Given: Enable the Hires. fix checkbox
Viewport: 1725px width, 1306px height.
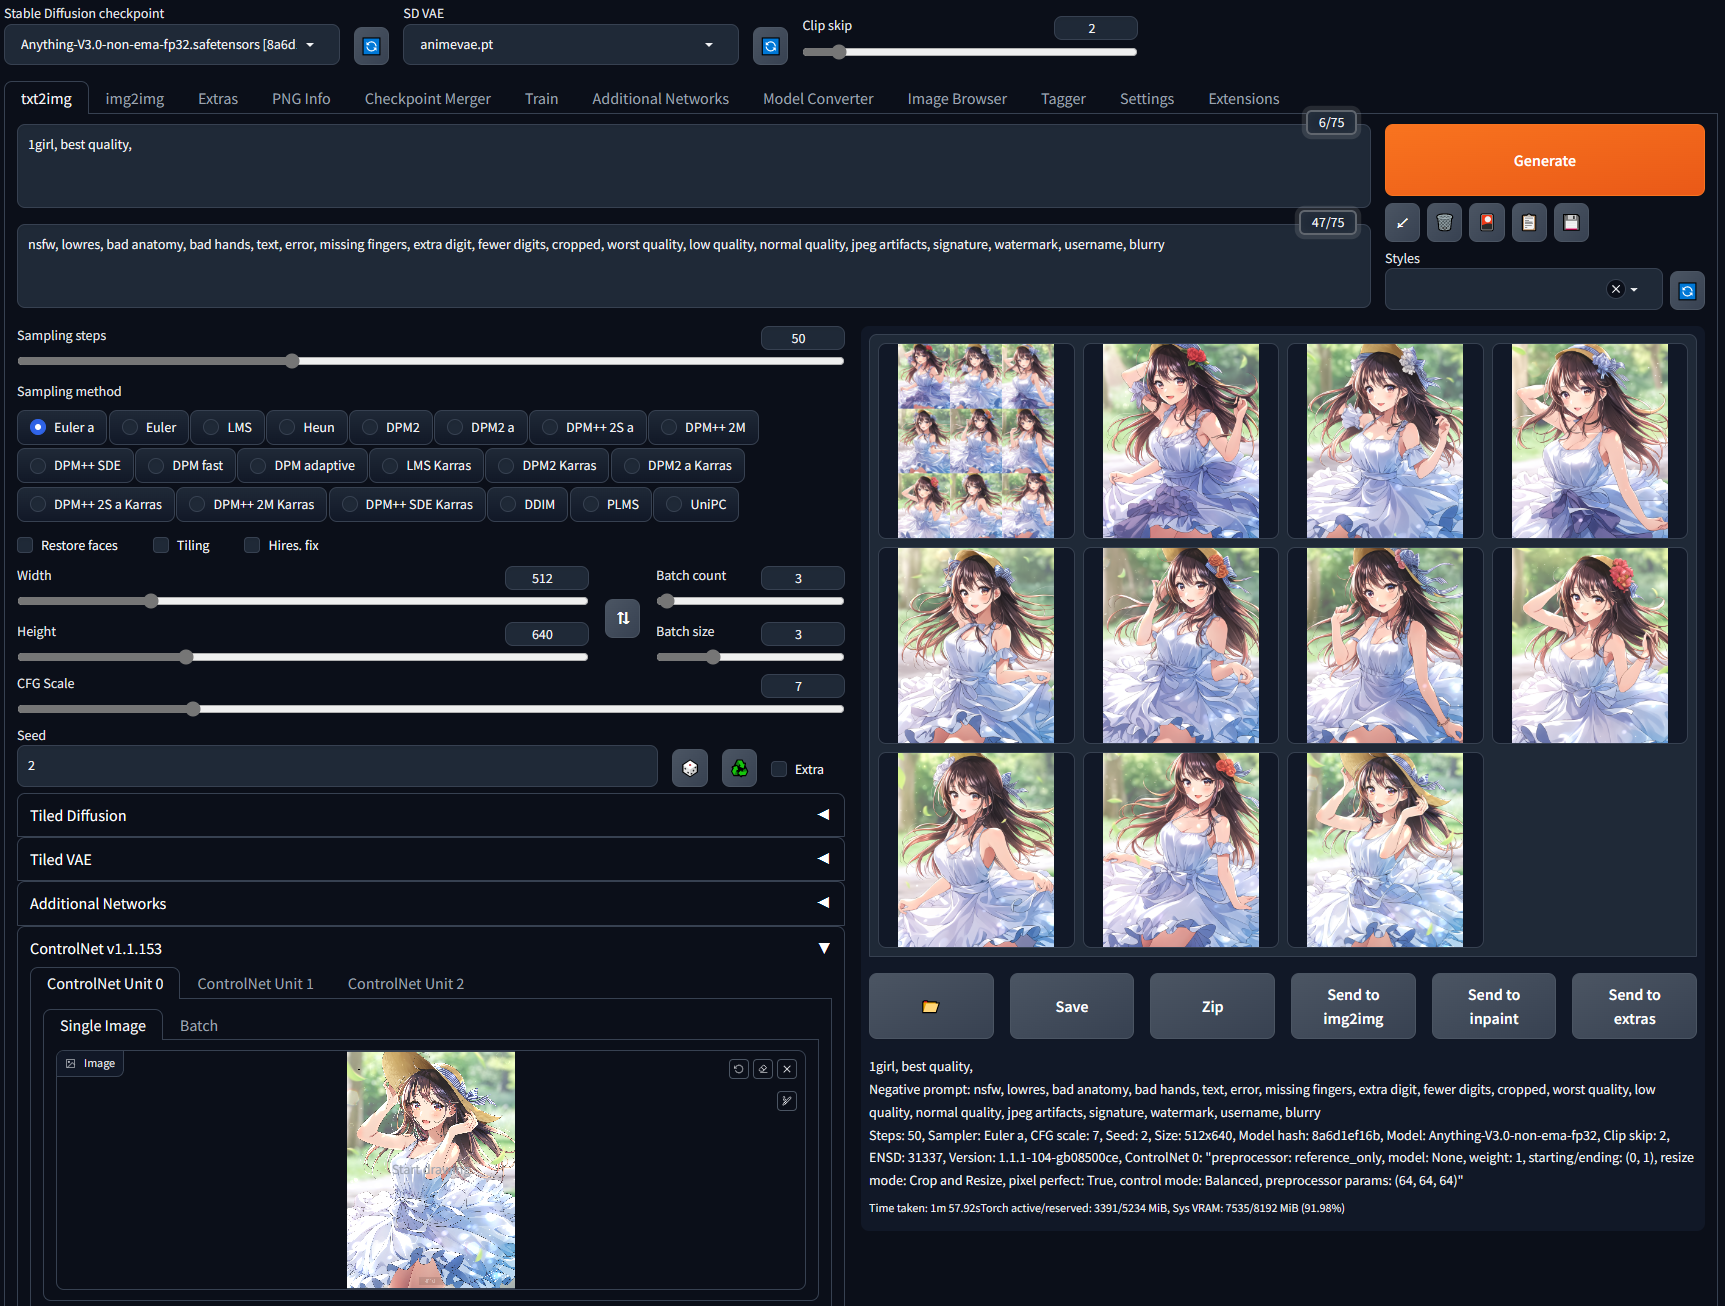Looking at the screenshot, I should point(252,545).
